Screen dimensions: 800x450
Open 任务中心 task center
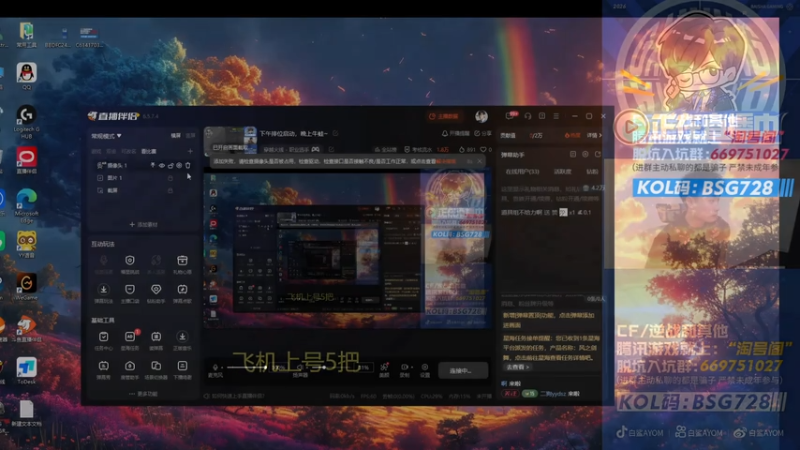[x=104, y=340]
